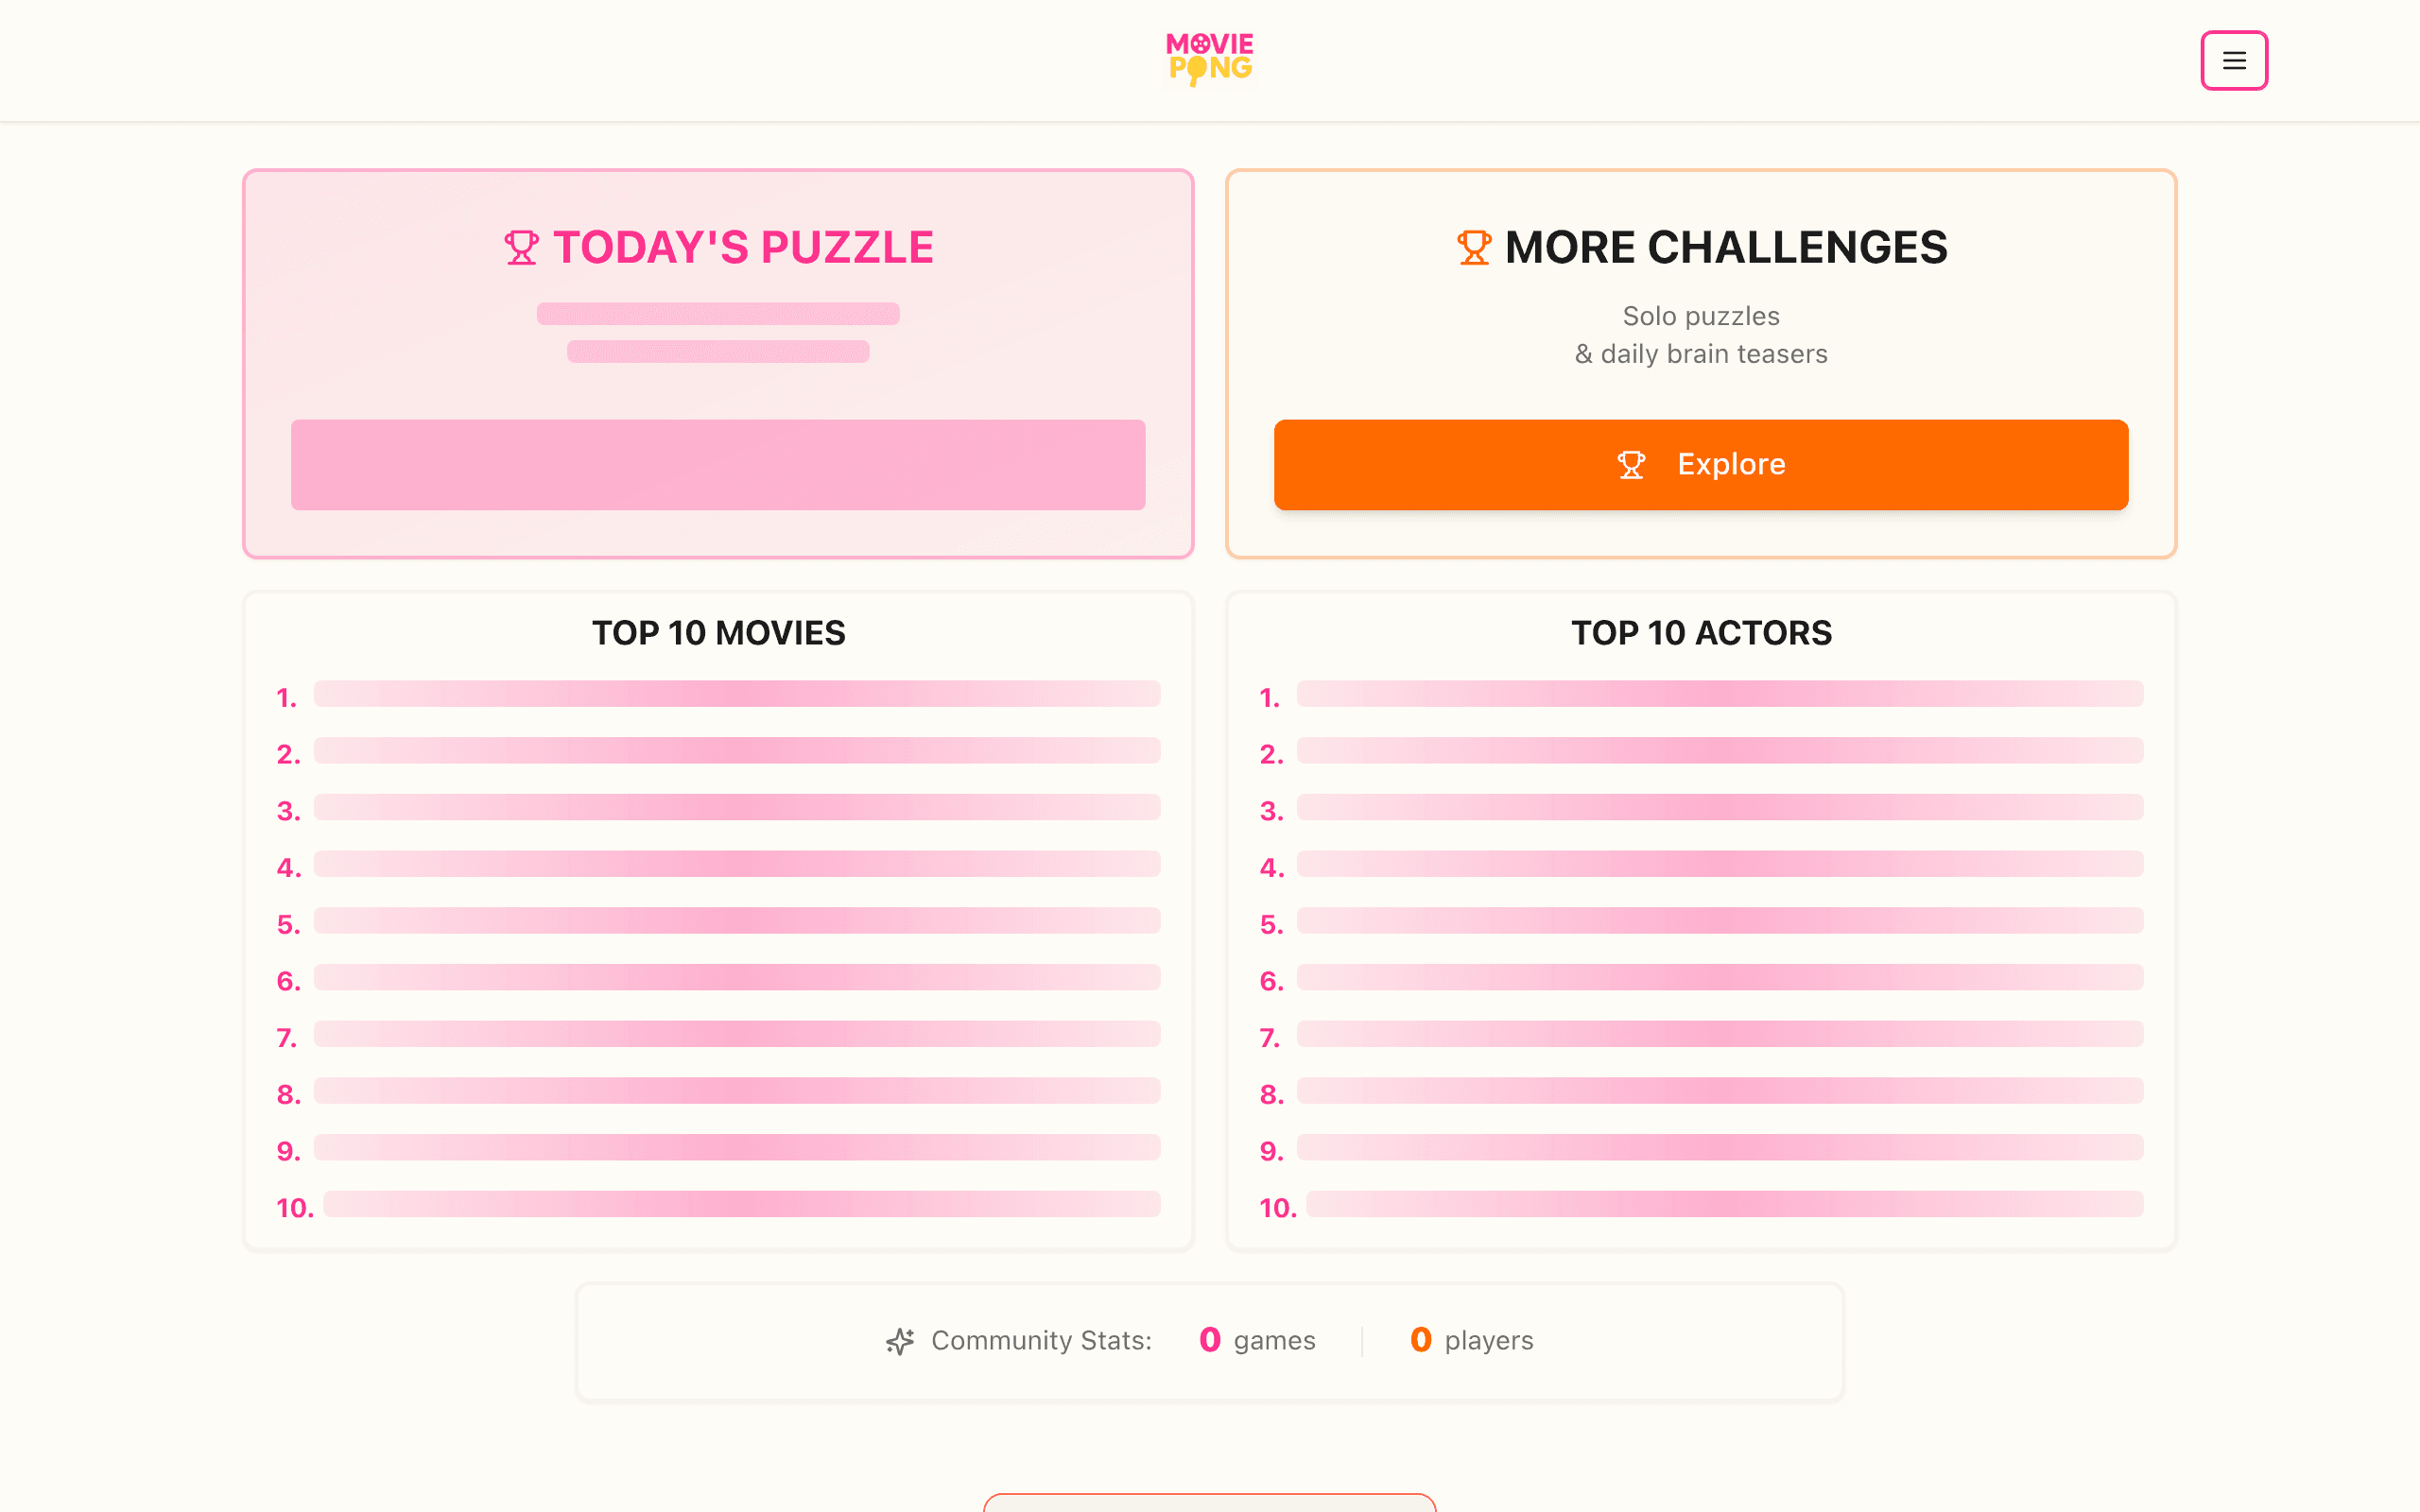Click the sparkle icon near Community Stats
2420x1512 pixels.
pos(900,1341)
